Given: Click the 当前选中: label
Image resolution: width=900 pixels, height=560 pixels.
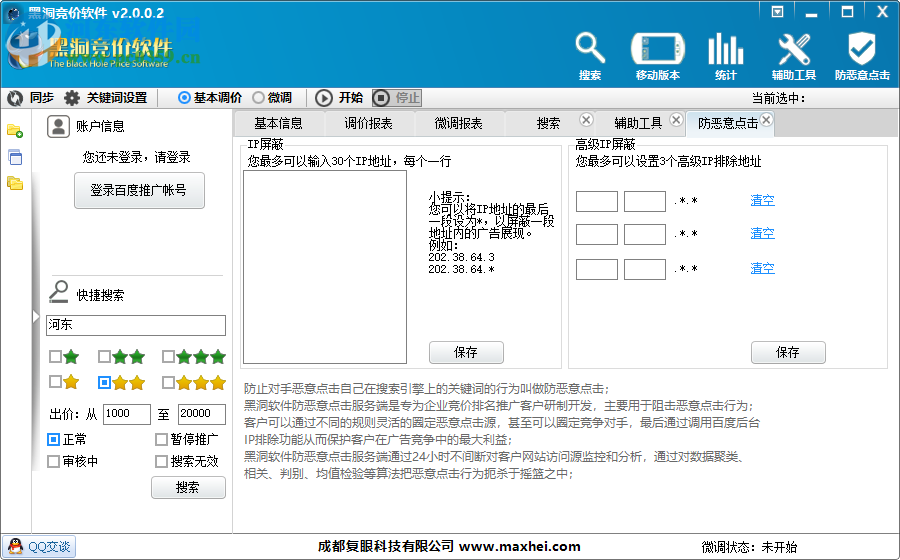Looking at the screenshot, I should click(x=779, y=98).
